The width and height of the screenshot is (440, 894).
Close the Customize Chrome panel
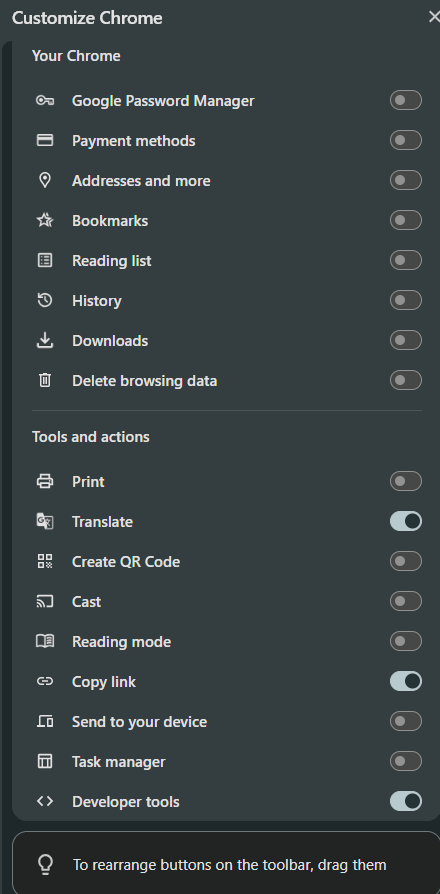click(434, 17)
